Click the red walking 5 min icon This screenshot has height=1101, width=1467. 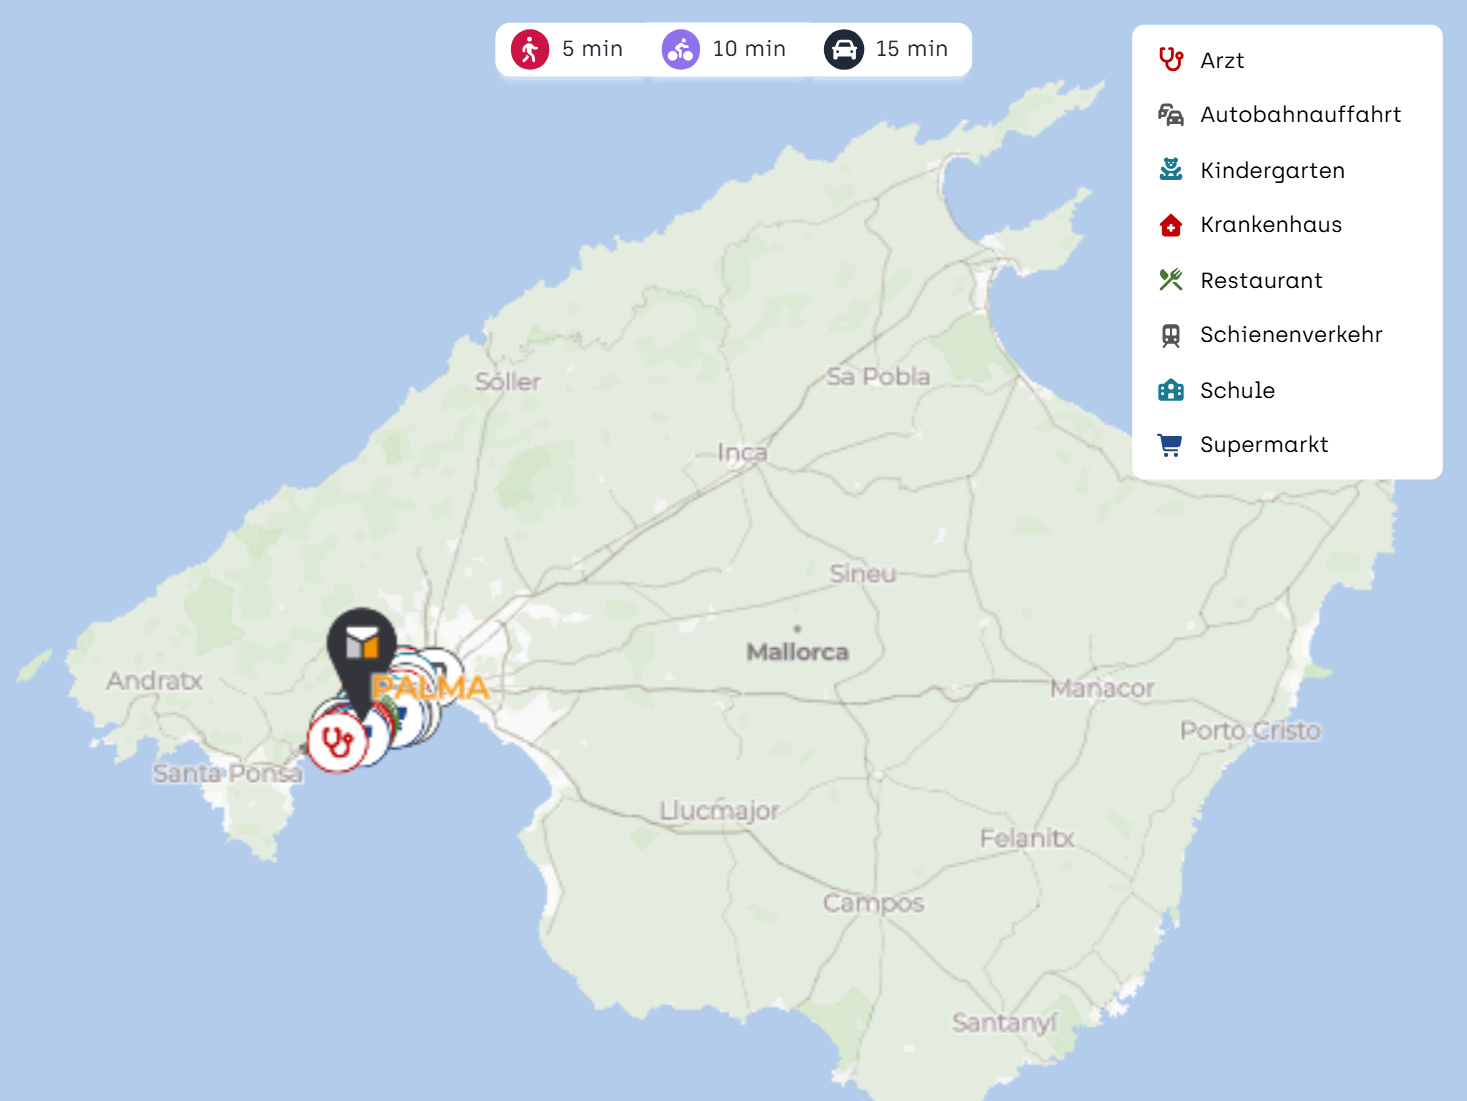pos(530,49)
